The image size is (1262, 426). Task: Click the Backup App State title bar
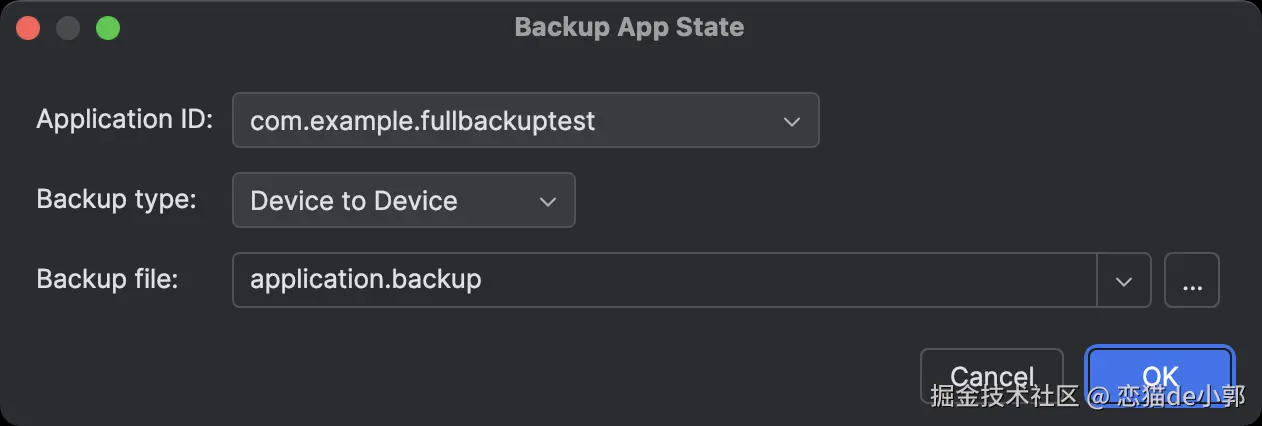coord(629,27)
